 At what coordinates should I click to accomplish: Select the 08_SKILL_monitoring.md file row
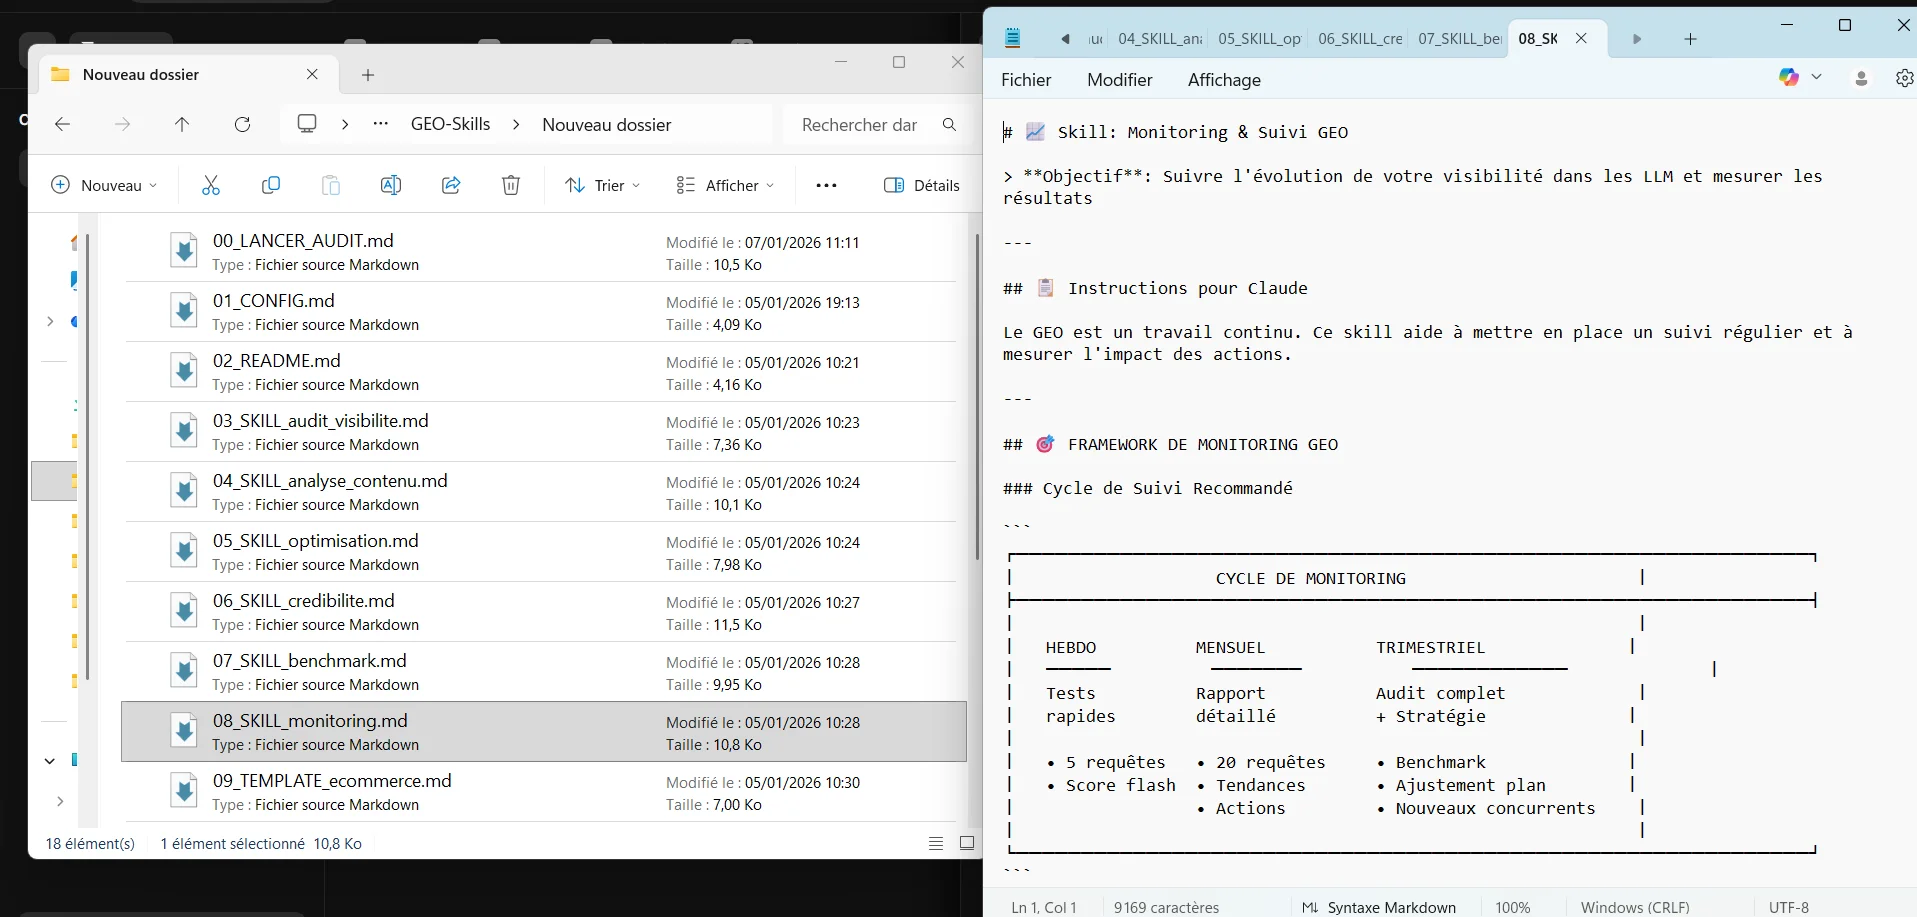tap(544, 731)
